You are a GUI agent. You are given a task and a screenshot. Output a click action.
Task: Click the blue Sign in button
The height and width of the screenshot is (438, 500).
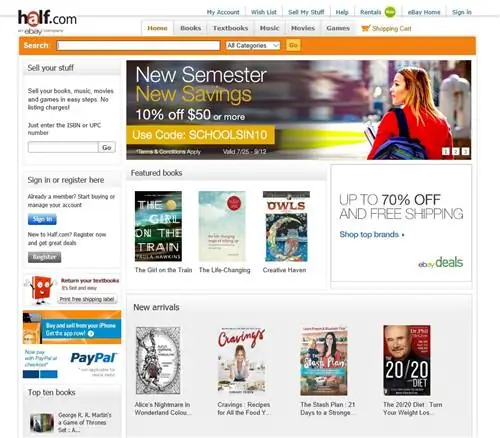(42, 219)
